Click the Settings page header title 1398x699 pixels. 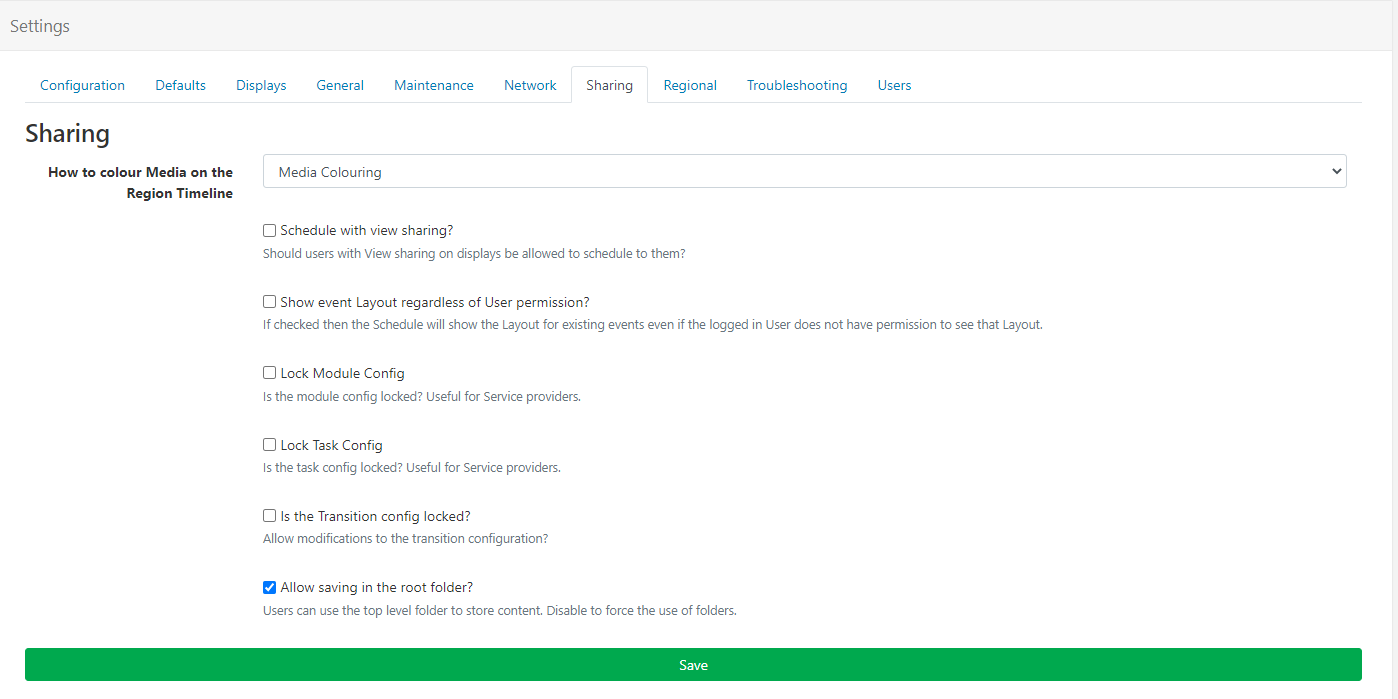pyautogui.click(x=40, y=26)
